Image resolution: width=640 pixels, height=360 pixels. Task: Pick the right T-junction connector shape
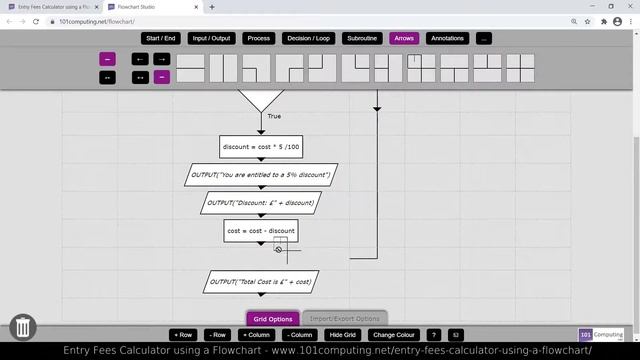tap(421, 69)
